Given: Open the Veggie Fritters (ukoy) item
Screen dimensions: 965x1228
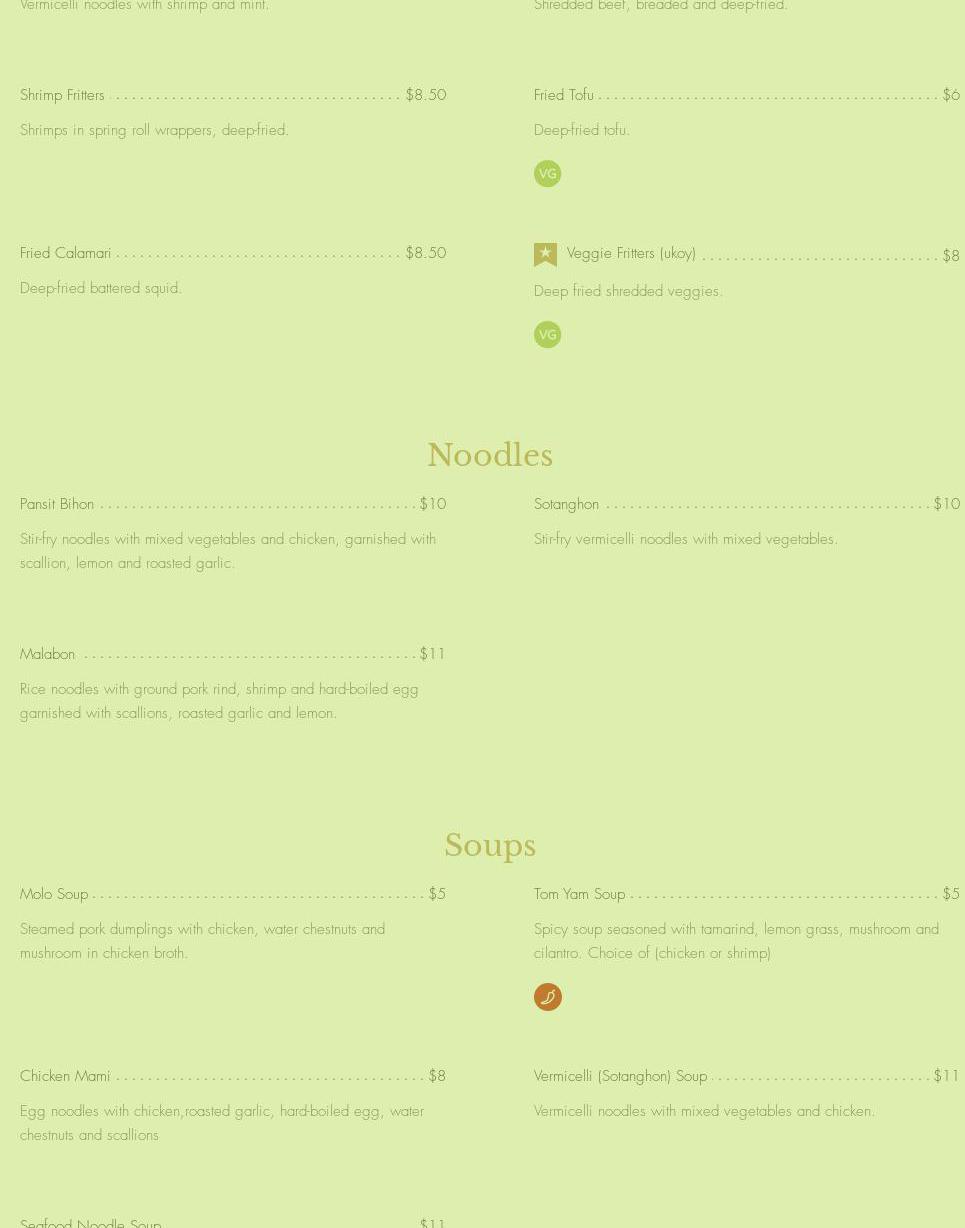Looking at the screenshot, I should [x=631, y=253].
